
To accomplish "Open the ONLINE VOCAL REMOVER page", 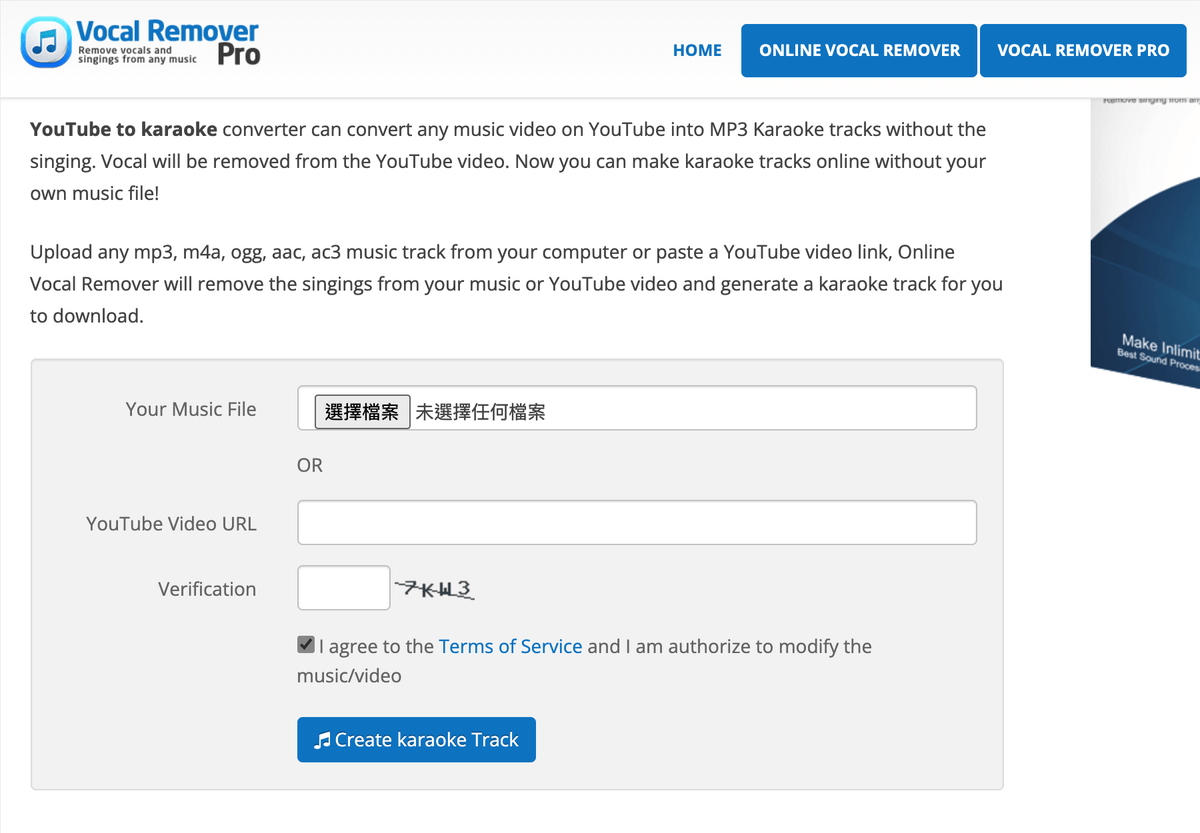I will point(859,50).
